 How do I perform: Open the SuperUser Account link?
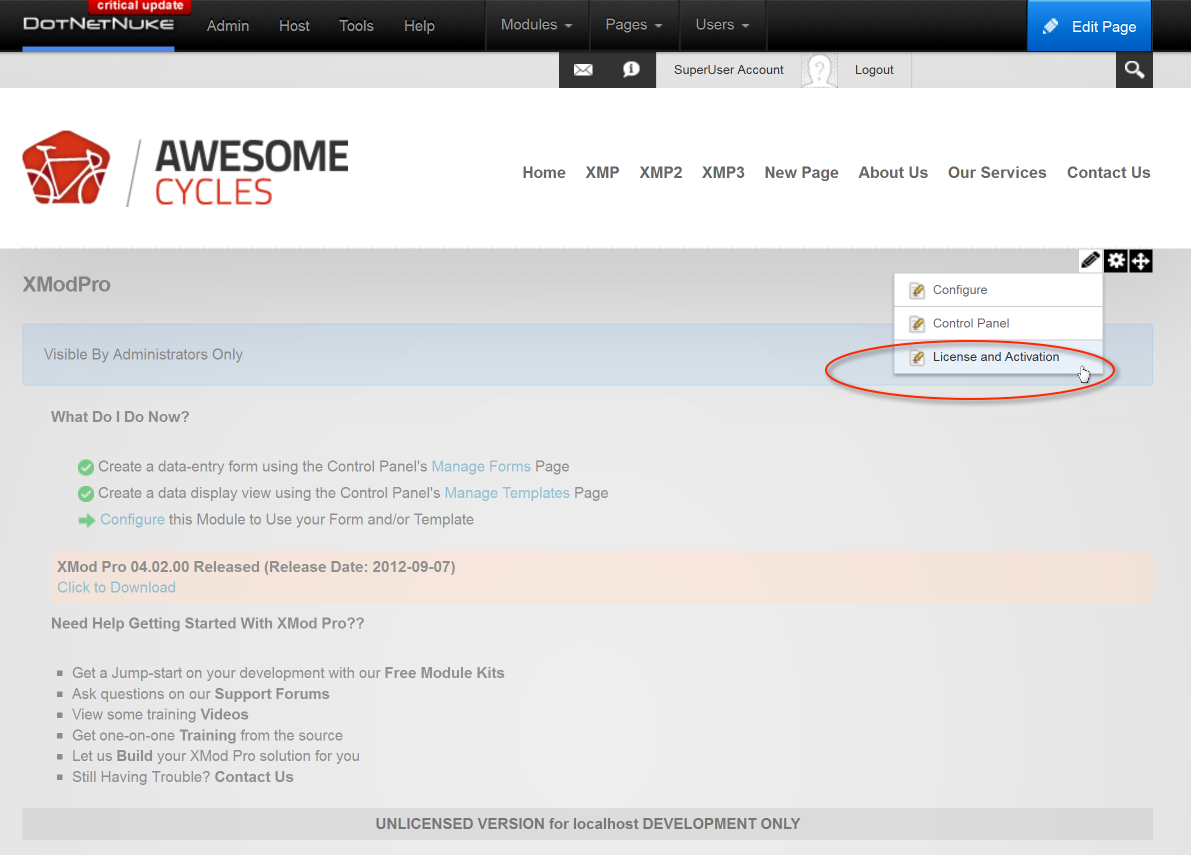tap(728, 70)
